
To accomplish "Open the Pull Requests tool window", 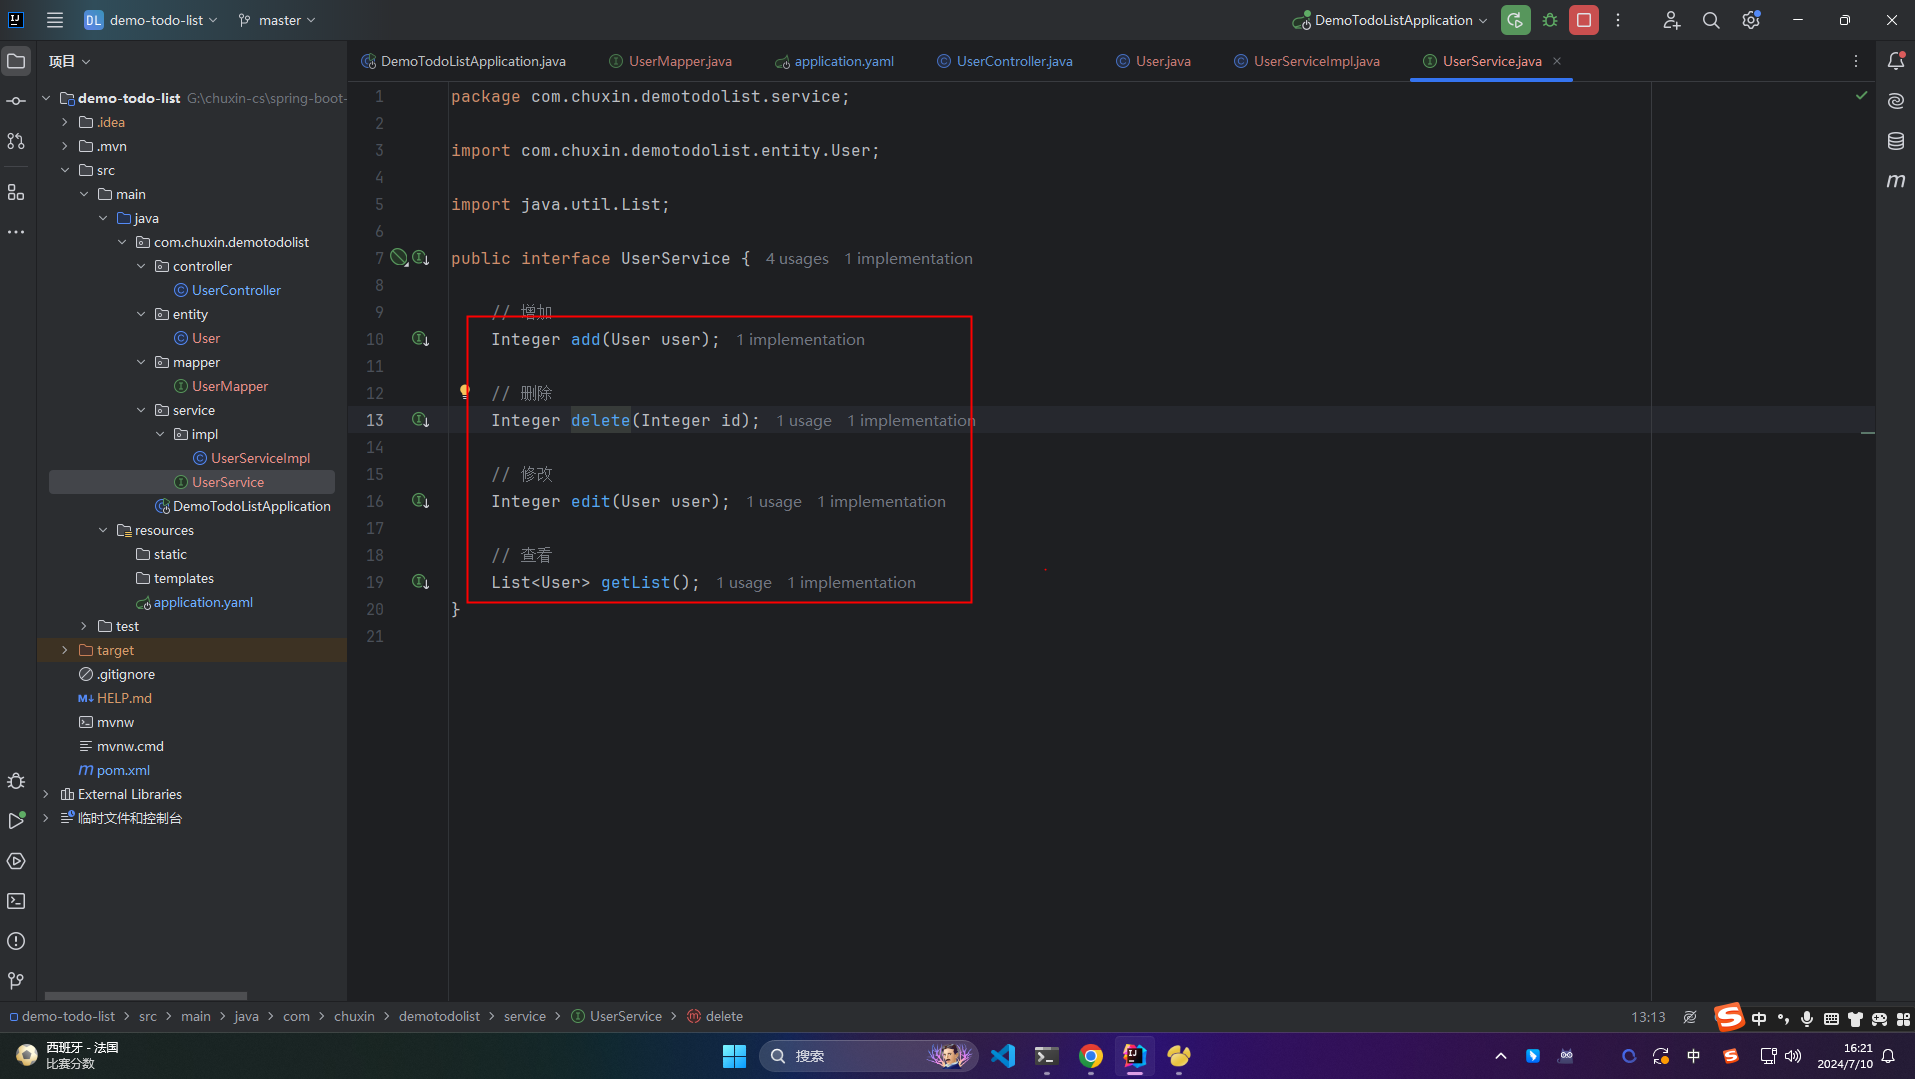I will coord(16,141).
